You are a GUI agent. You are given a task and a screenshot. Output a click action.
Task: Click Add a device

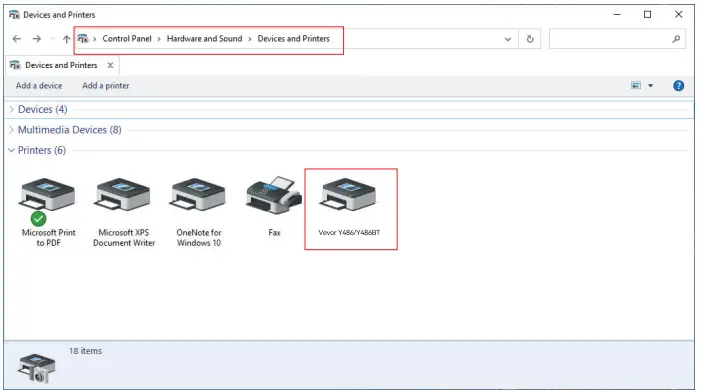pos(39,85)
